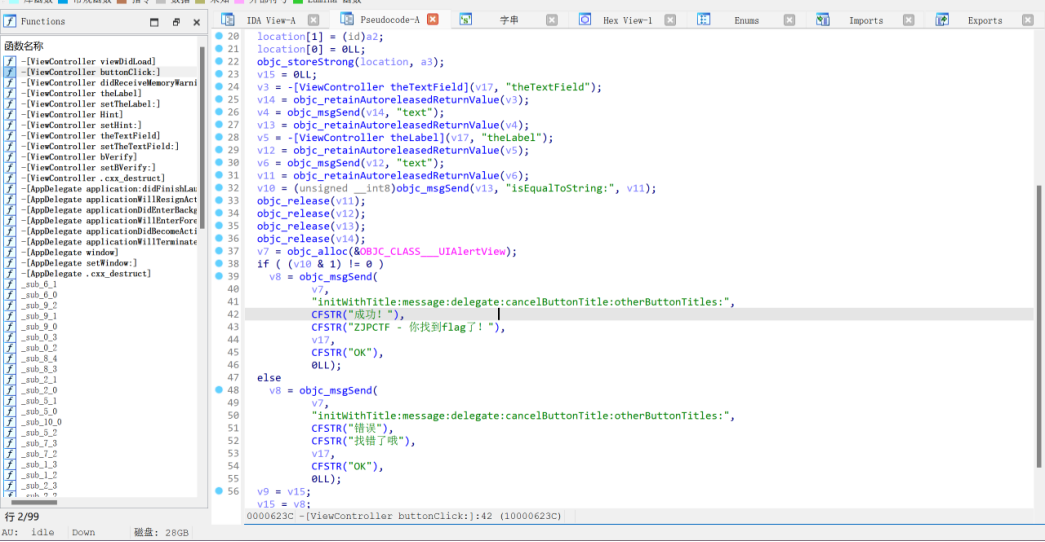Maximize the Functions panel

(154, 22)
